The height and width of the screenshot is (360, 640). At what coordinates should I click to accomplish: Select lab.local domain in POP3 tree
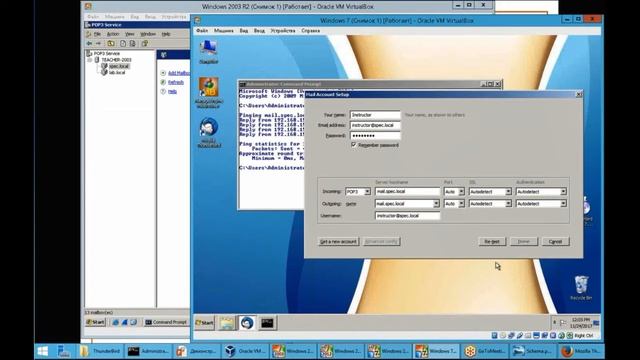click(x=117, y=72)
